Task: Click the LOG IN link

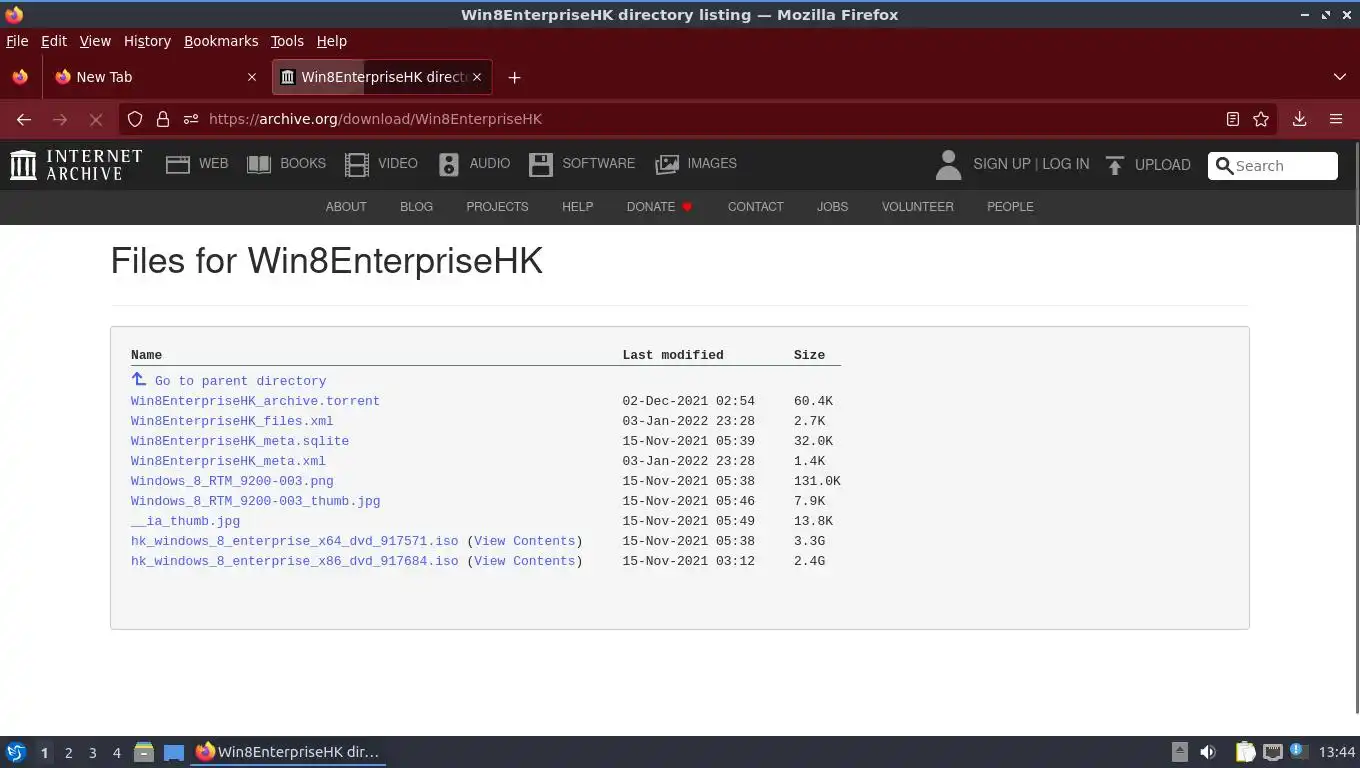Action: click(1065, 164)
